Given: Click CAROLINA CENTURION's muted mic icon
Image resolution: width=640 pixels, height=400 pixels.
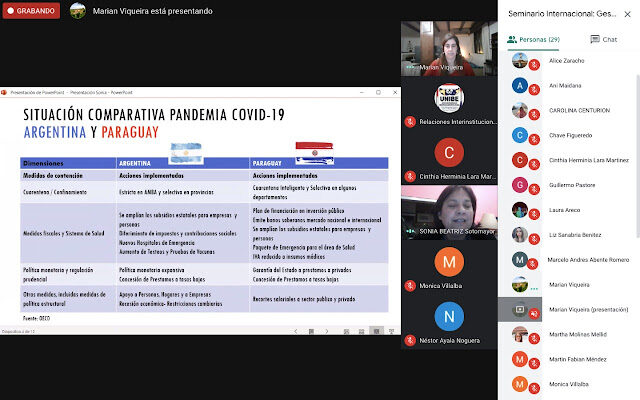Looking at the screenshot, I should tap(534, 114).
